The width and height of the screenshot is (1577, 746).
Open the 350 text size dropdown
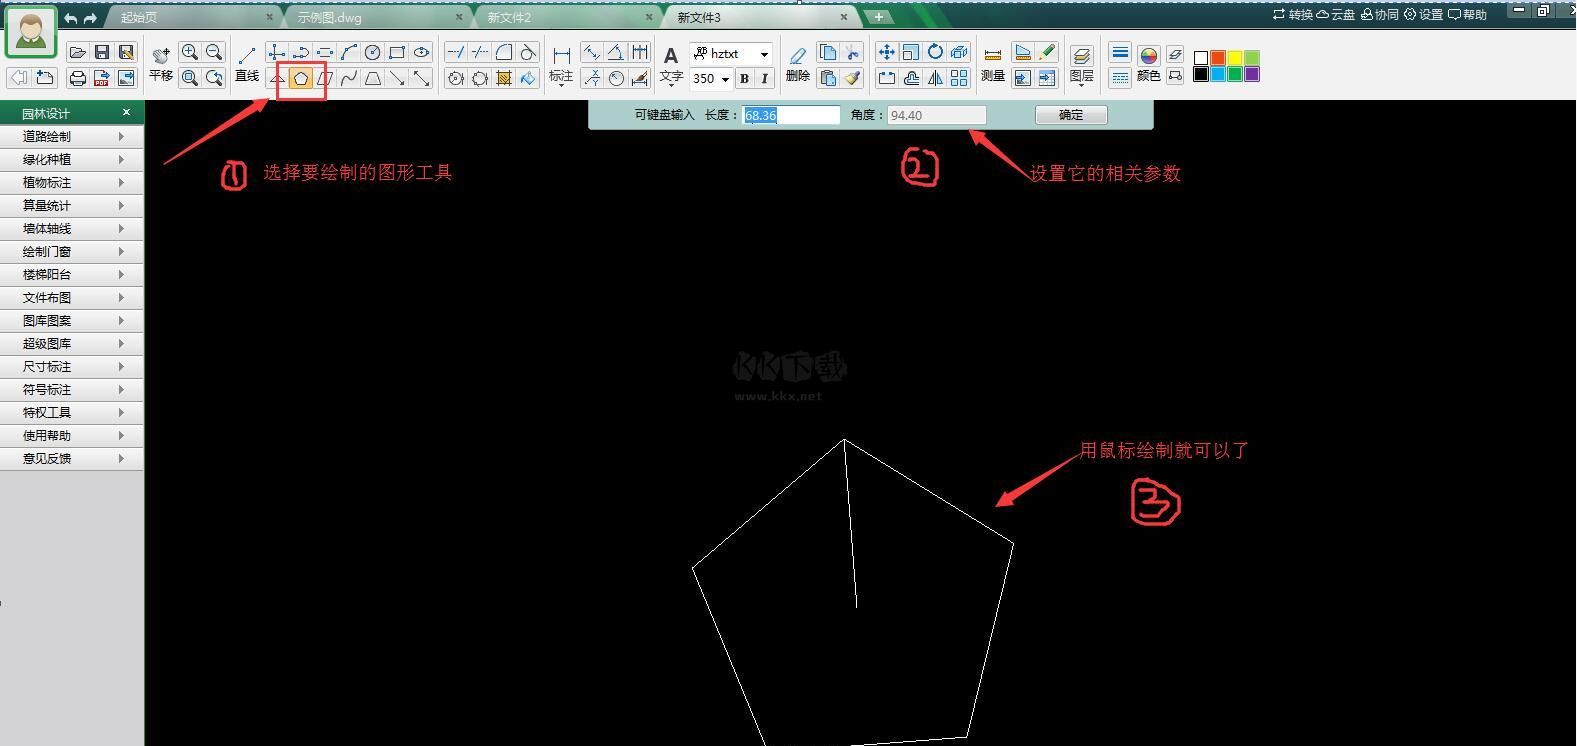(725, 79)
